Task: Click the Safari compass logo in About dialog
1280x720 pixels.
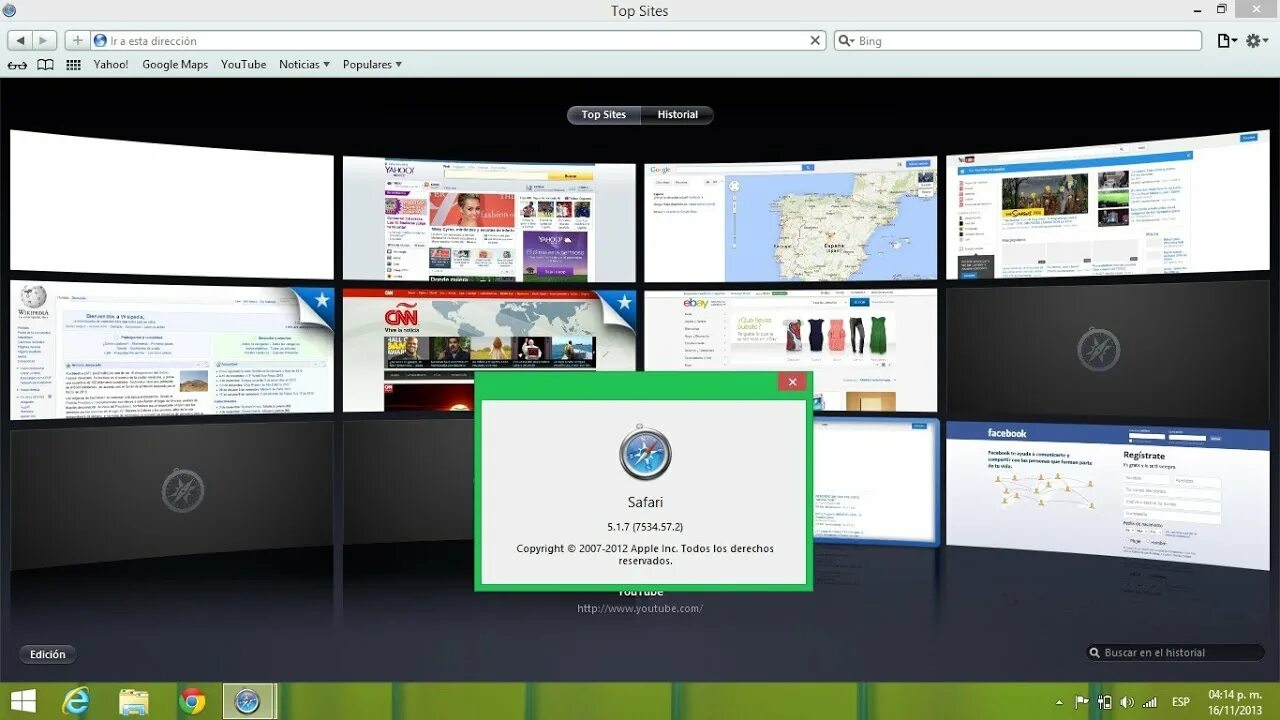Action: tap(645, 453)
